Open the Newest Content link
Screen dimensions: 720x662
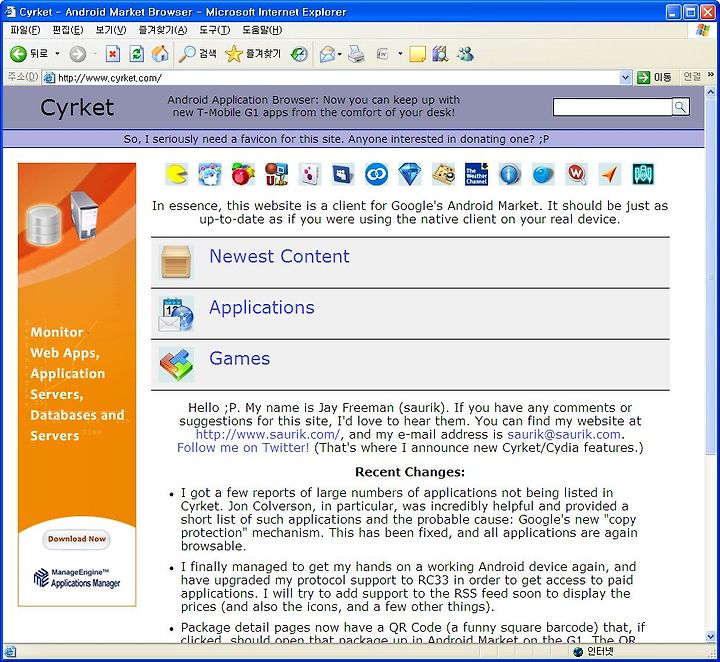point(279,256)
